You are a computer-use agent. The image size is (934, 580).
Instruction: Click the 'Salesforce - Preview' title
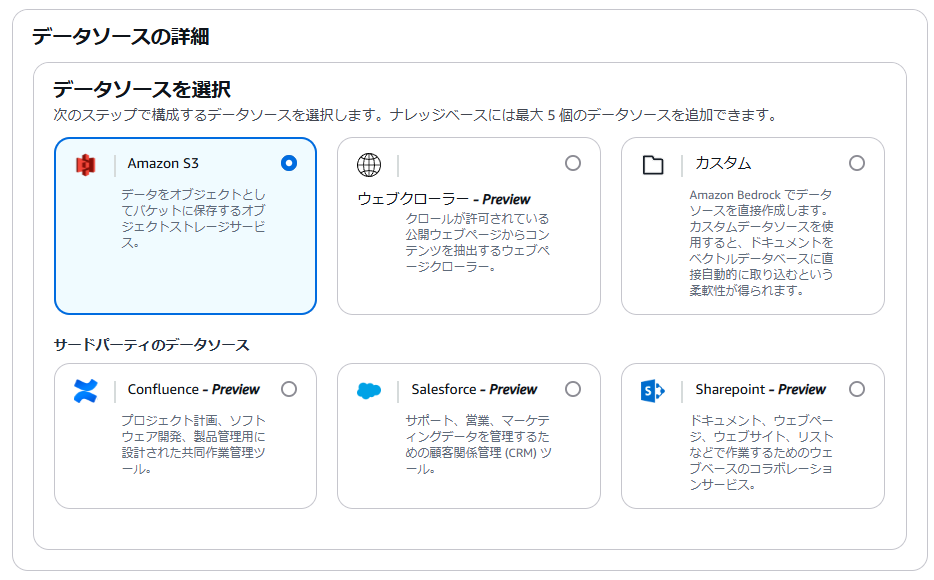(x=474, y=389)
